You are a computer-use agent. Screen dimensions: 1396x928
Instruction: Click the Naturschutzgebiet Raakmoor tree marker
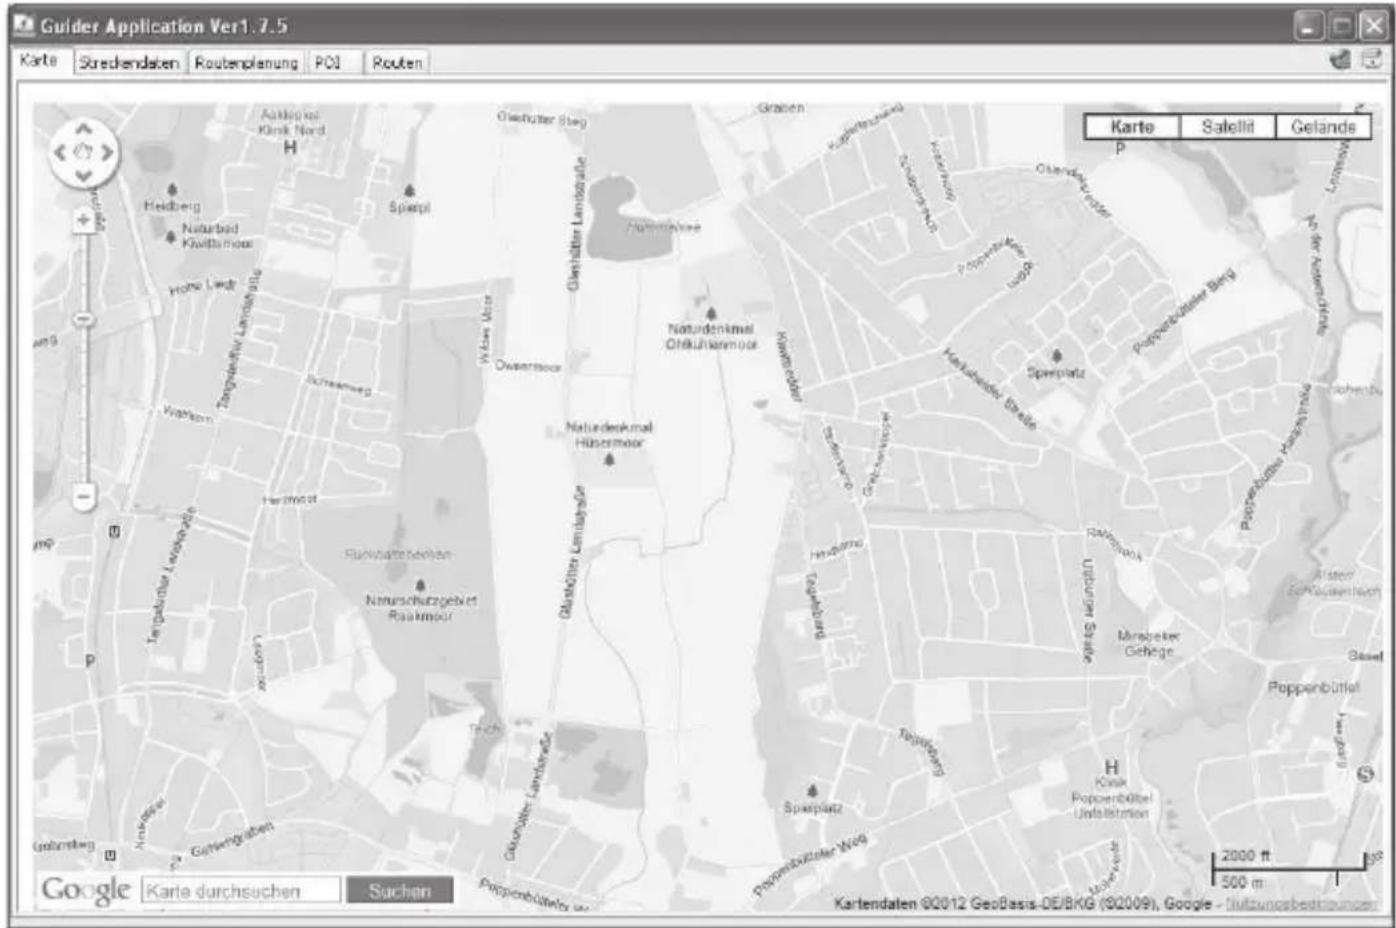(x=420, y=585)
